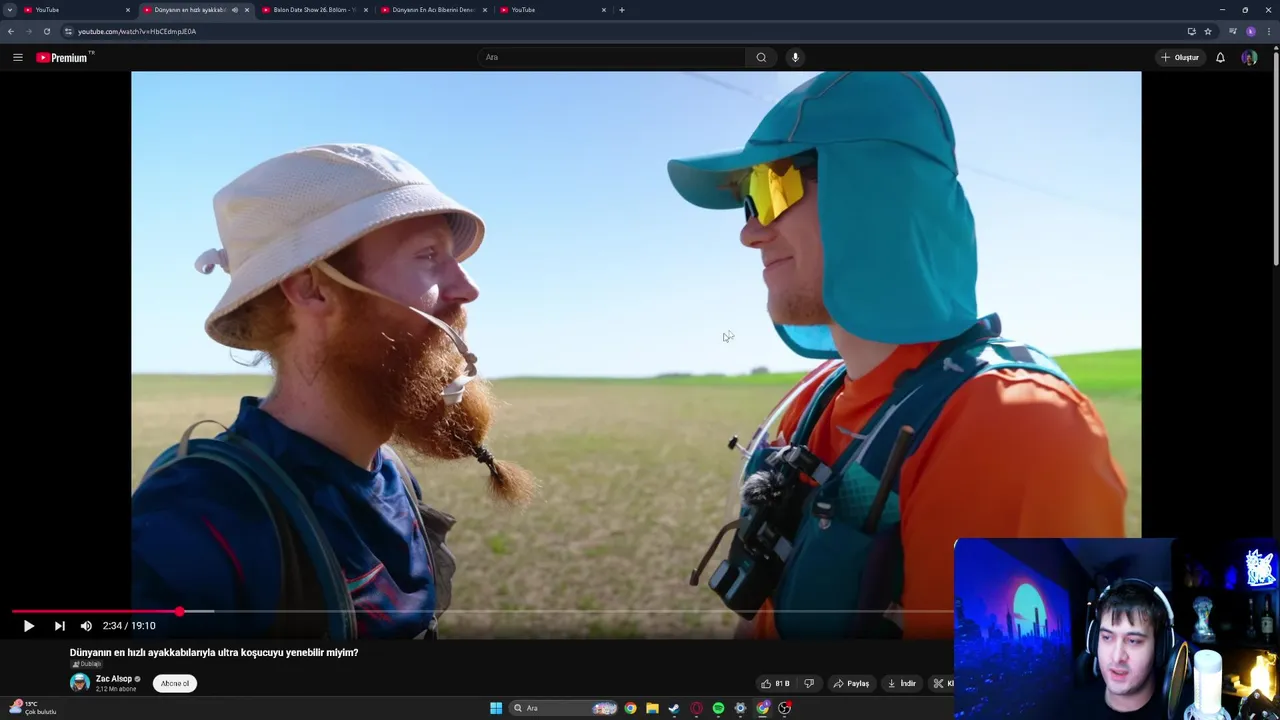Open Chrome from the taskbar
The image size is (1280, 720).
pyautogui.click(x=630, y=708)
